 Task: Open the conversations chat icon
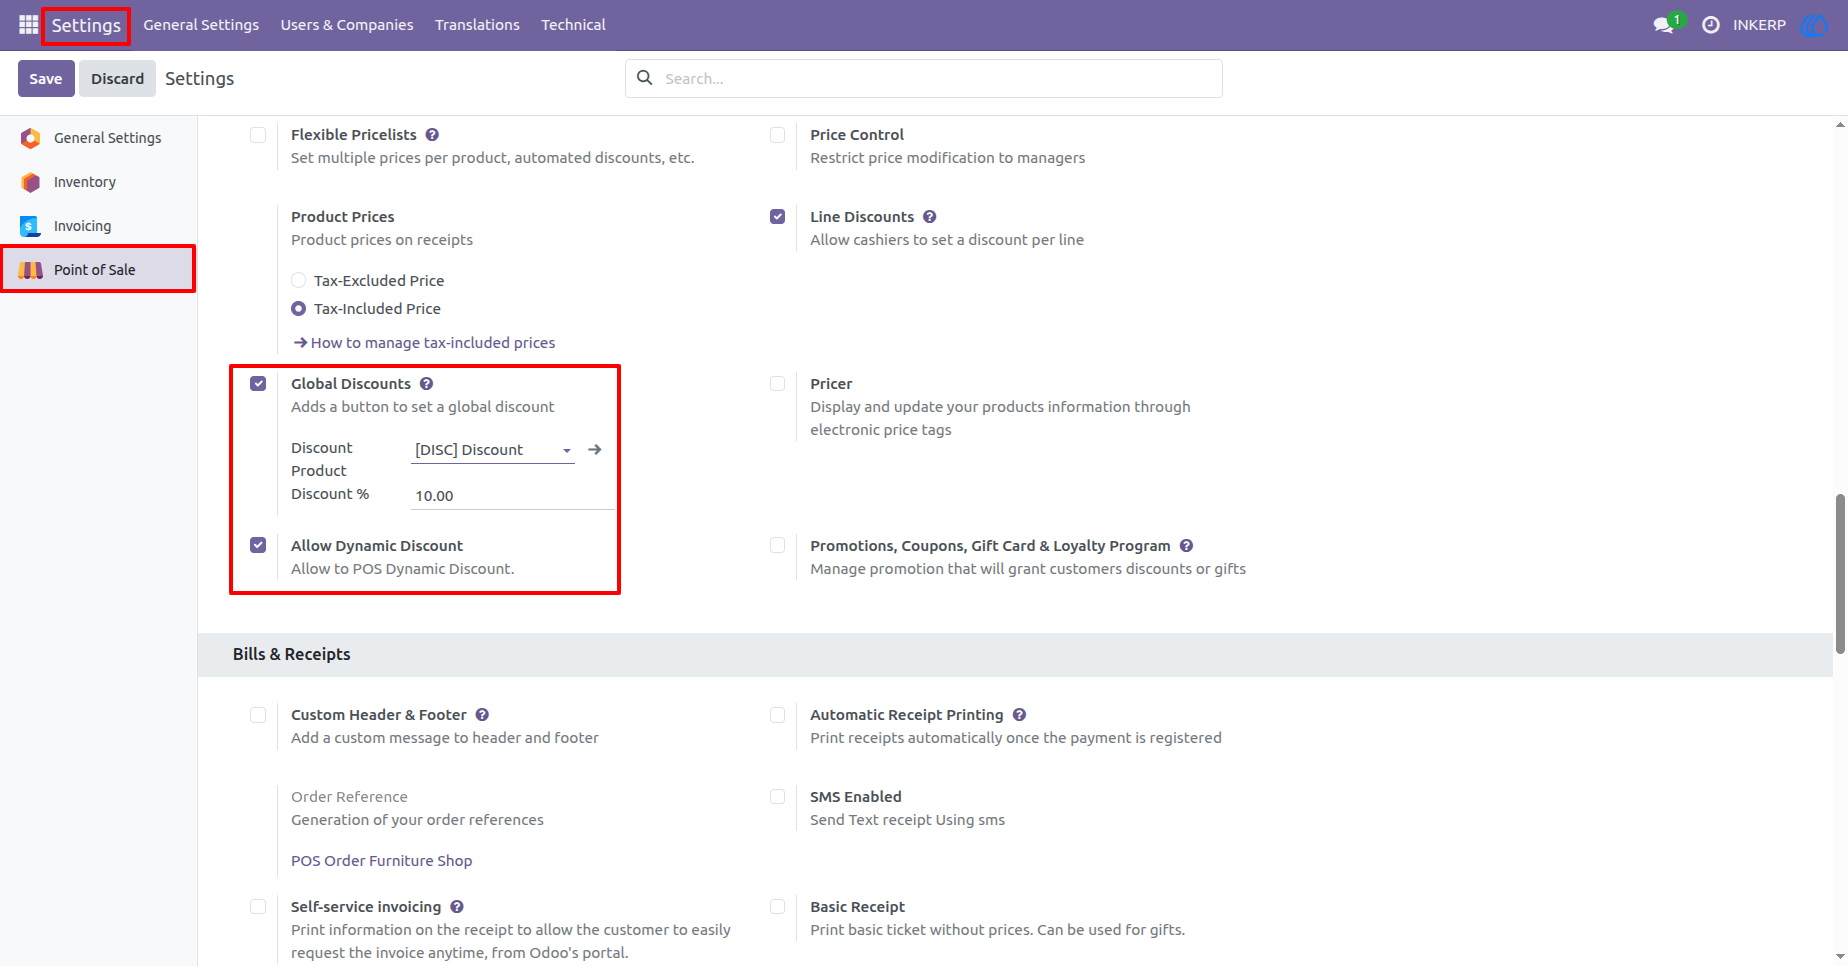[1664, 25]
